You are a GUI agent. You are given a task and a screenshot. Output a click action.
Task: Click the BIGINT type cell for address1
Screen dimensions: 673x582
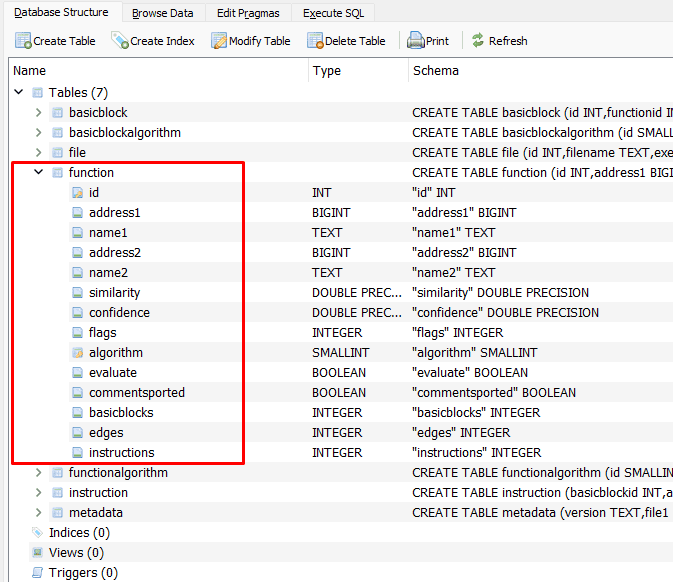click(331, 212)
